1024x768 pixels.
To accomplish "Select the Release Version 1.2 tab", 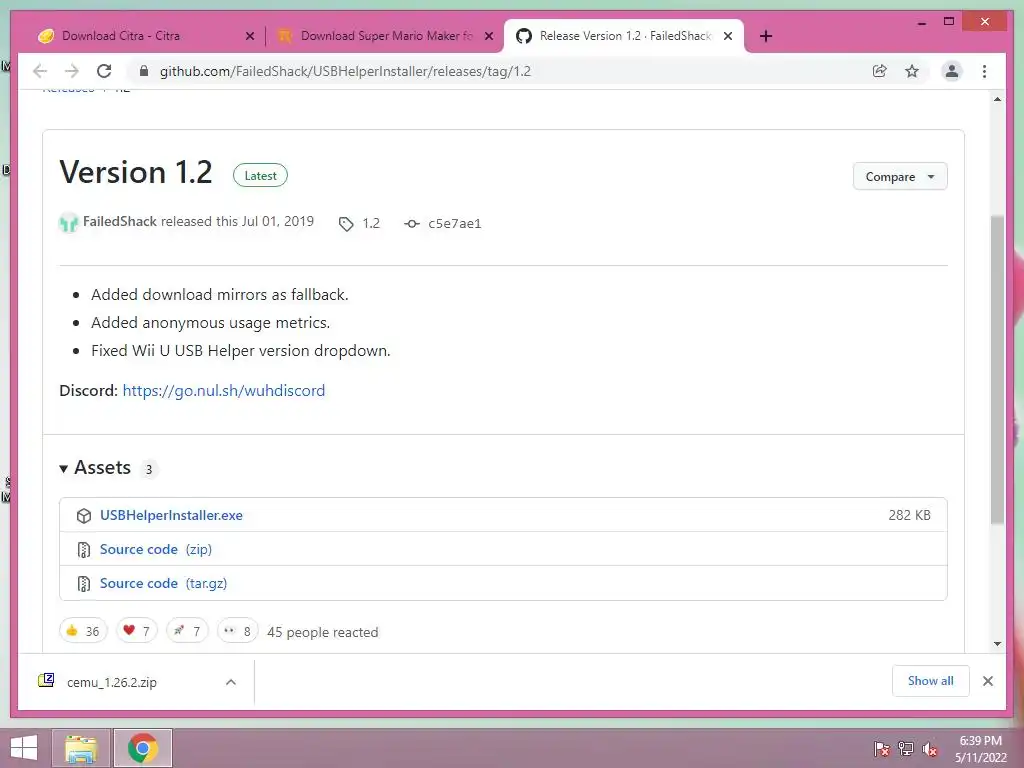I will click(x=623, y=36).
